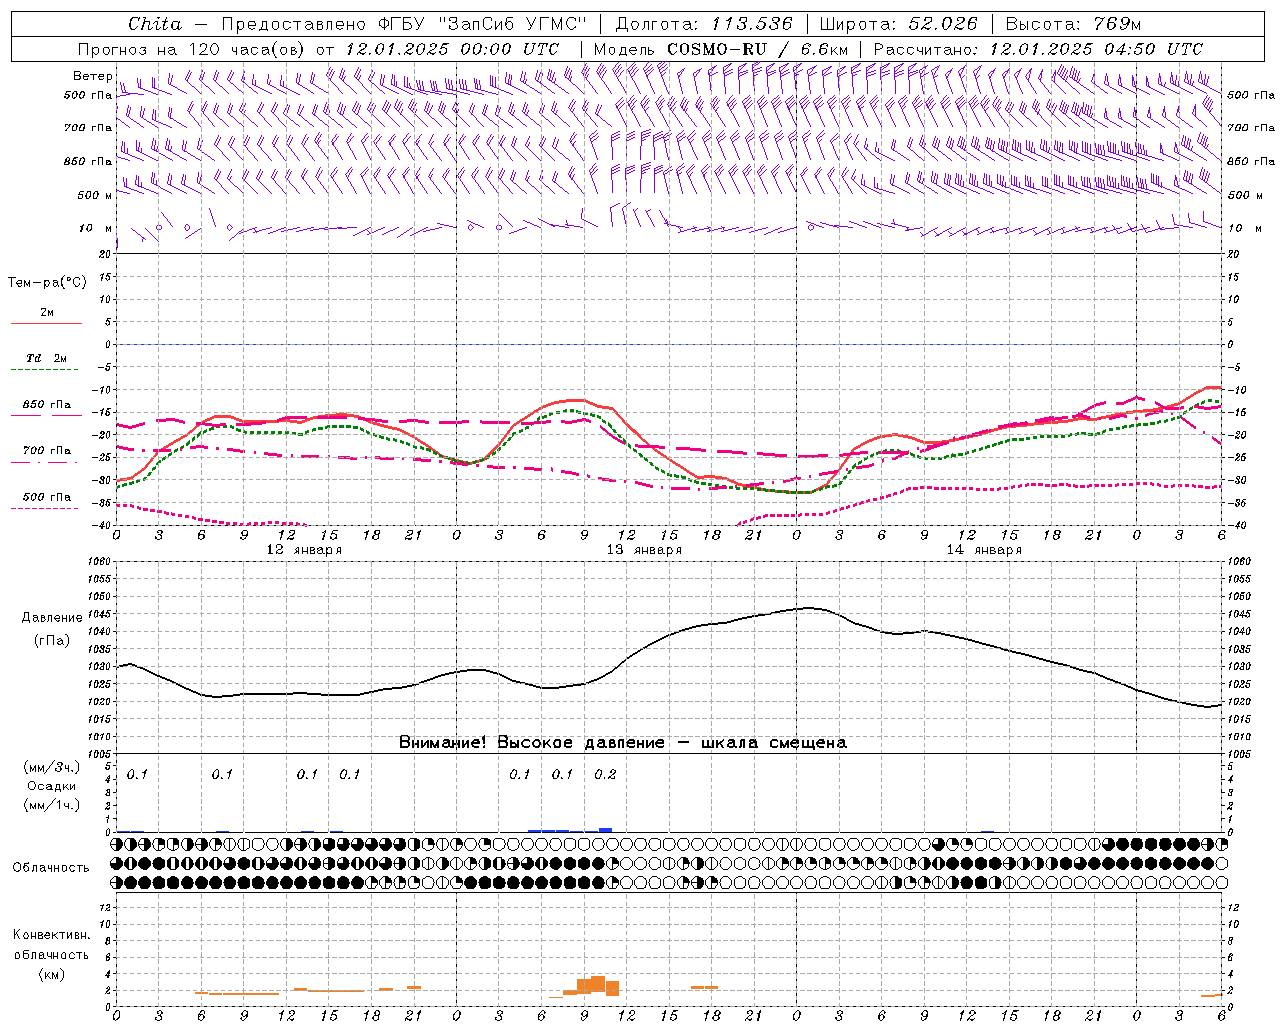This screenshot has width=1280, height=1024.
Task: Click the left 500 м wind level label
Action: [x=95, y=195]
